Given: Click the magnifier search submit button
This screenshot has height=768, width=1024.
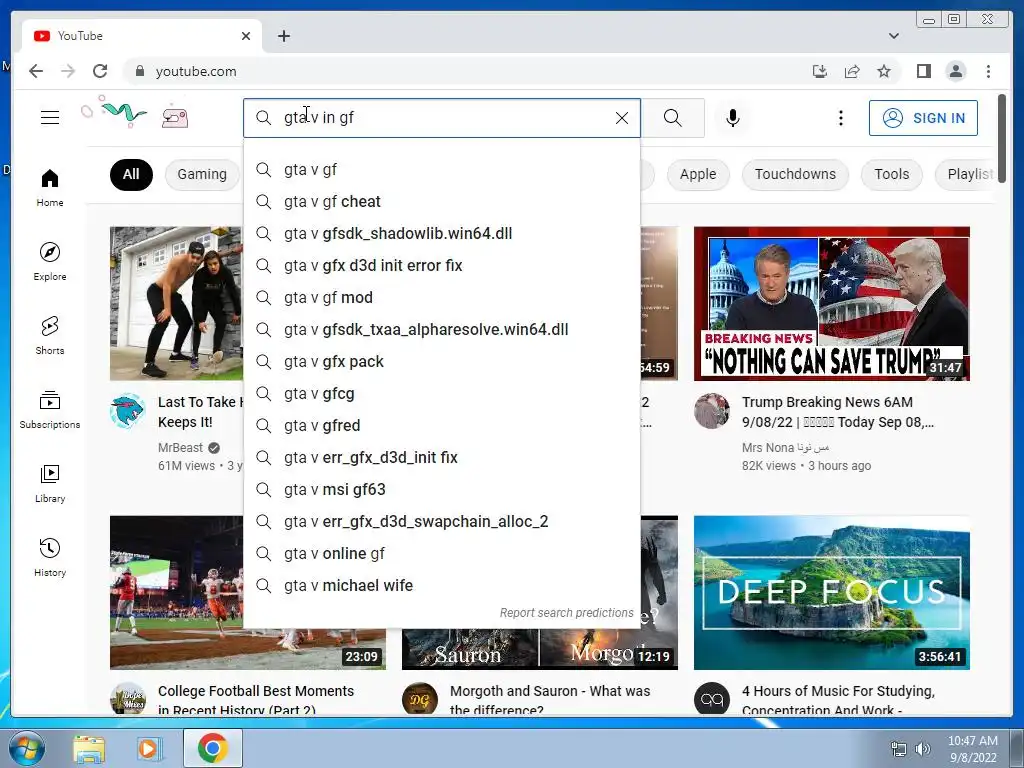Looking at the screenshot, I should (x=673, y=118).
